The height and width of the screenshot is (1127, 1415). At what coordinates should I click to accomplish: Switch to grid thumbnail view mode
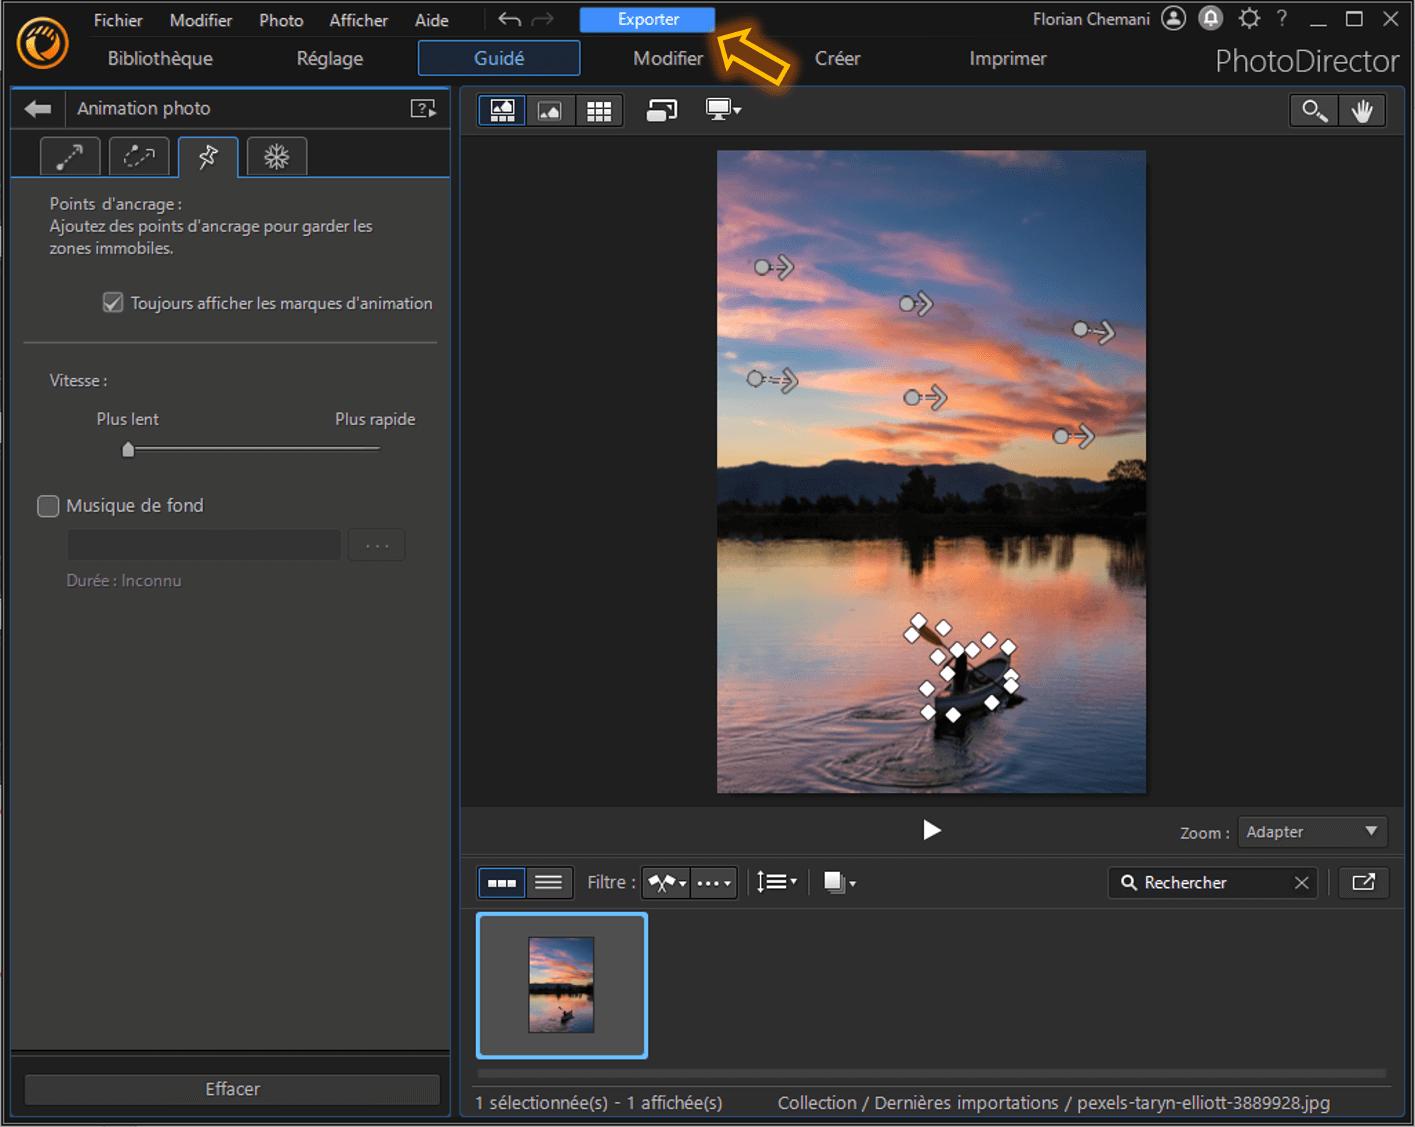[598, 110]
